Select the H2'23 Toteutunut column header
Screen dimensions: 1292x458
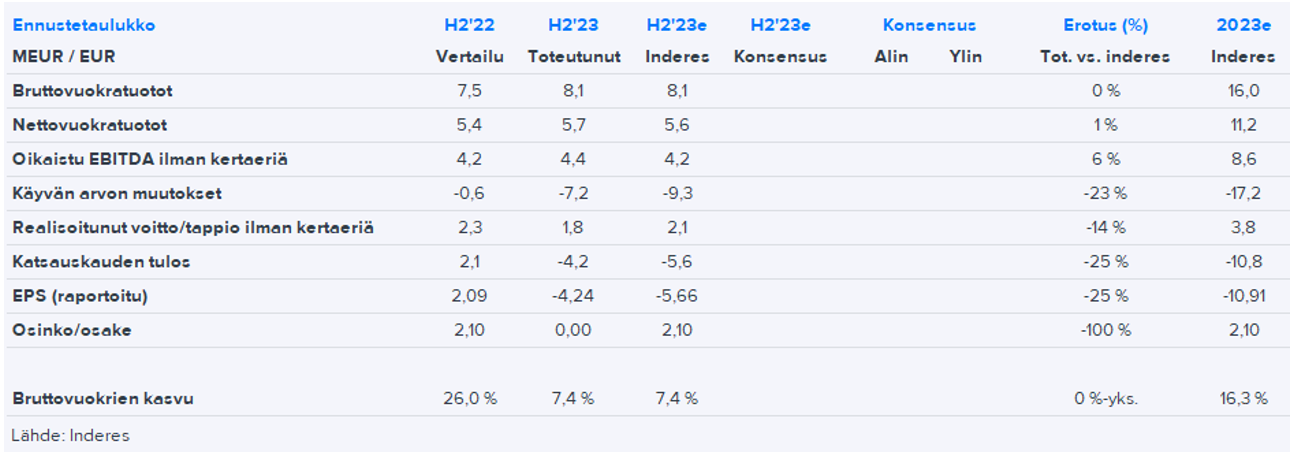574,25
